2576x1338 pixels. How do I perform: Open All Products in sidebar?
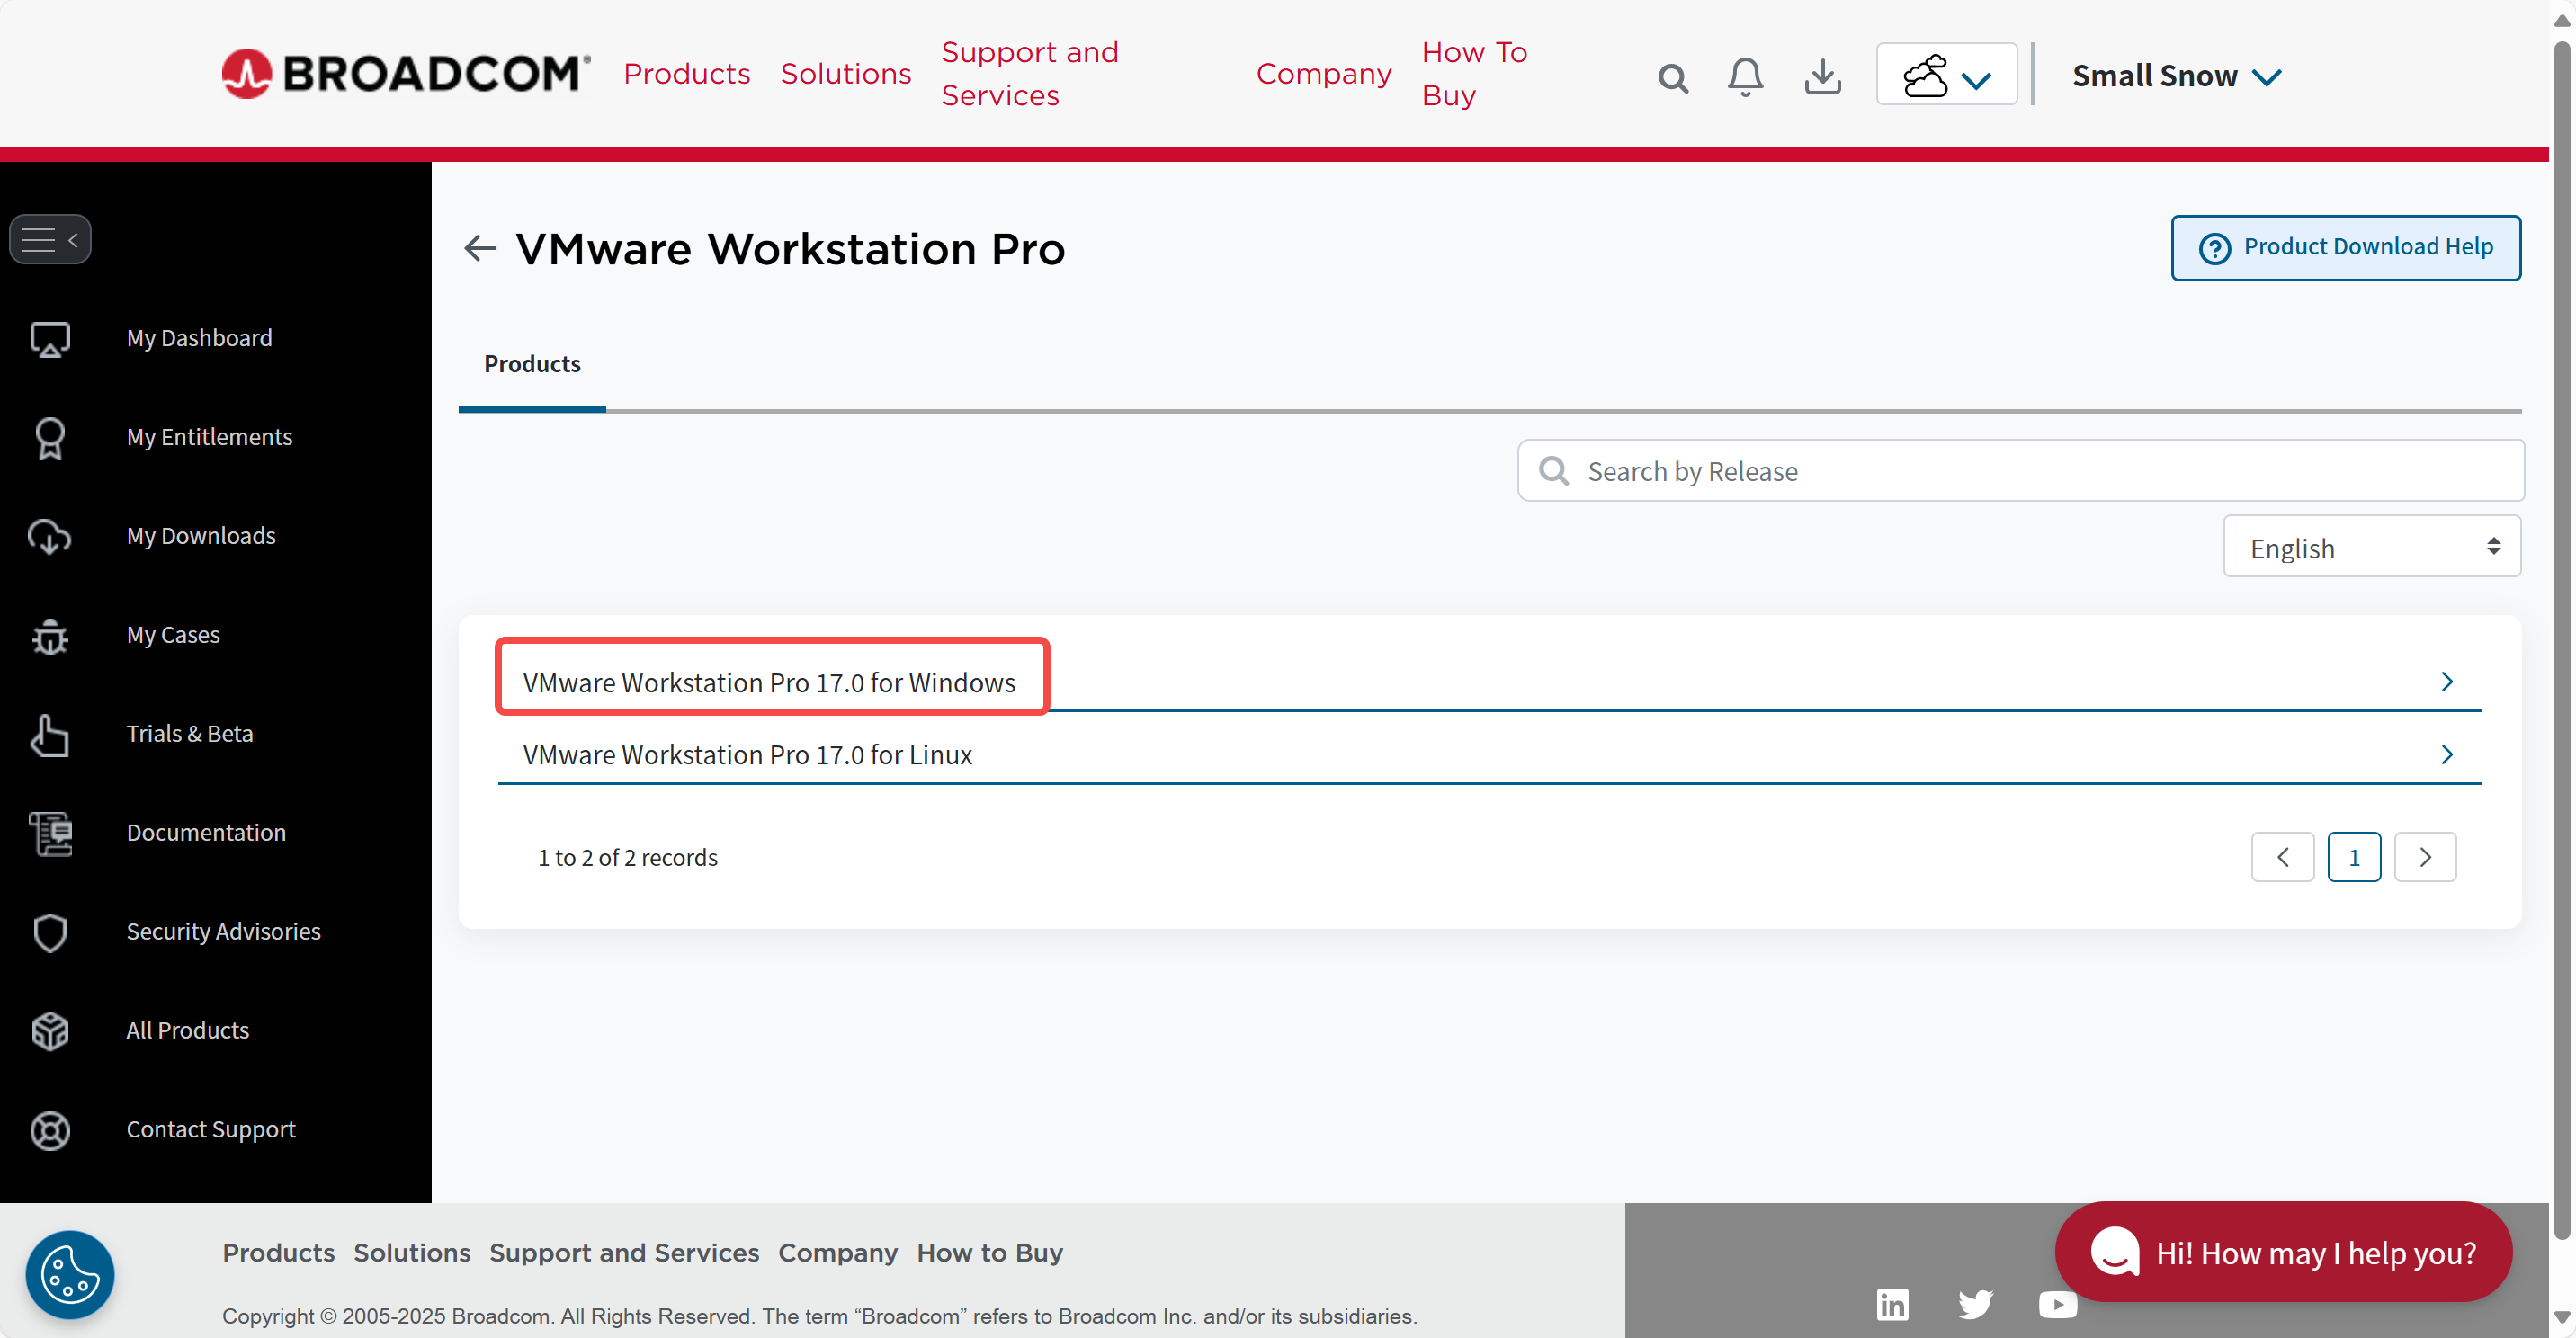tap(188, 1031)
